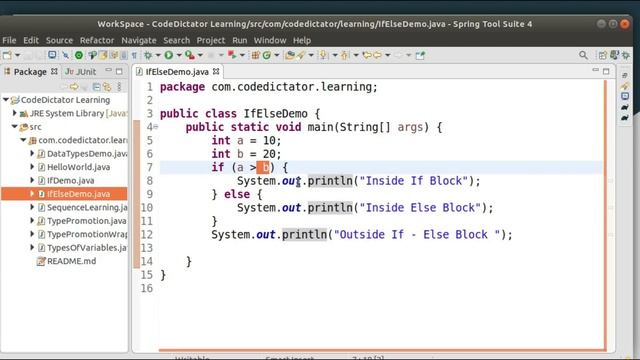Click the New file wizard icon
The height and width of the screenshot is (360, 640).
point(7,55)
